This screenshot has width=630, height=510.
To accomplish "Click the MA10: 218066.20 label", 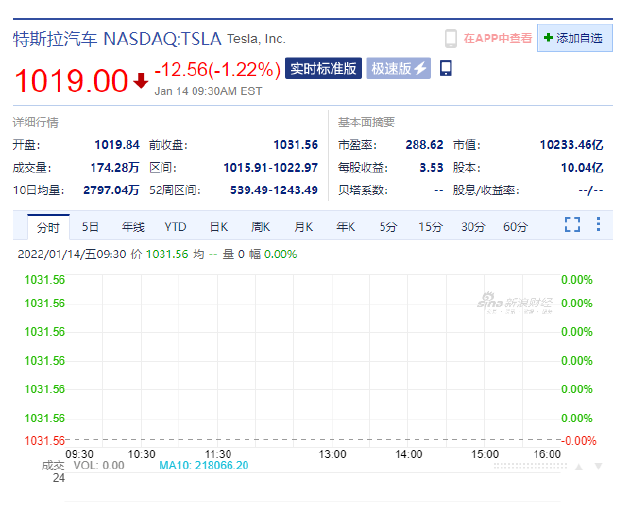I will 204,465.
